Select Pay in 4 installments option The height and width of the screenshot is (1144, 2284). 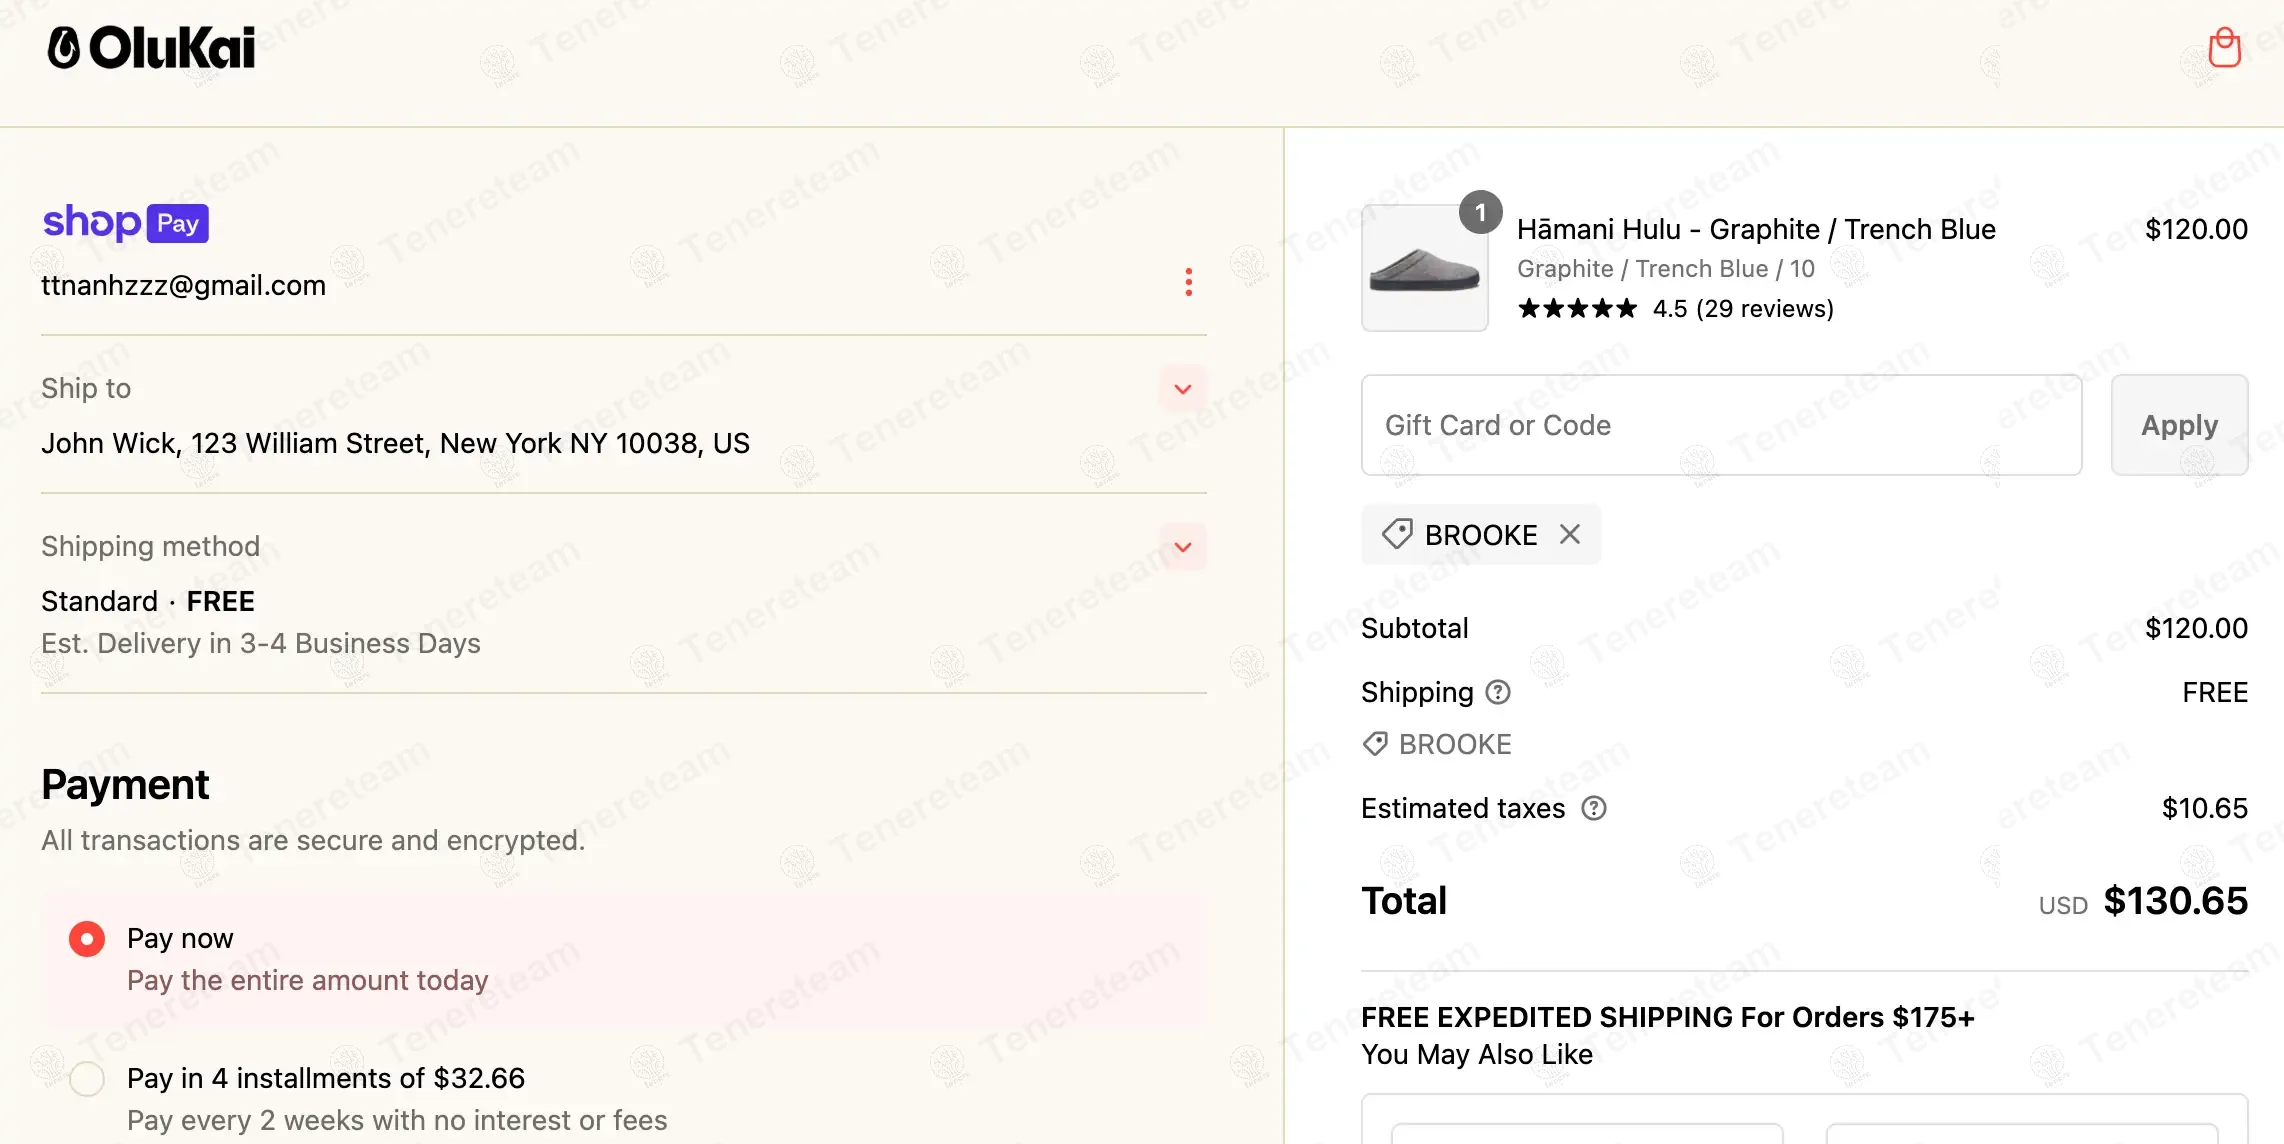click(87, 1079)
